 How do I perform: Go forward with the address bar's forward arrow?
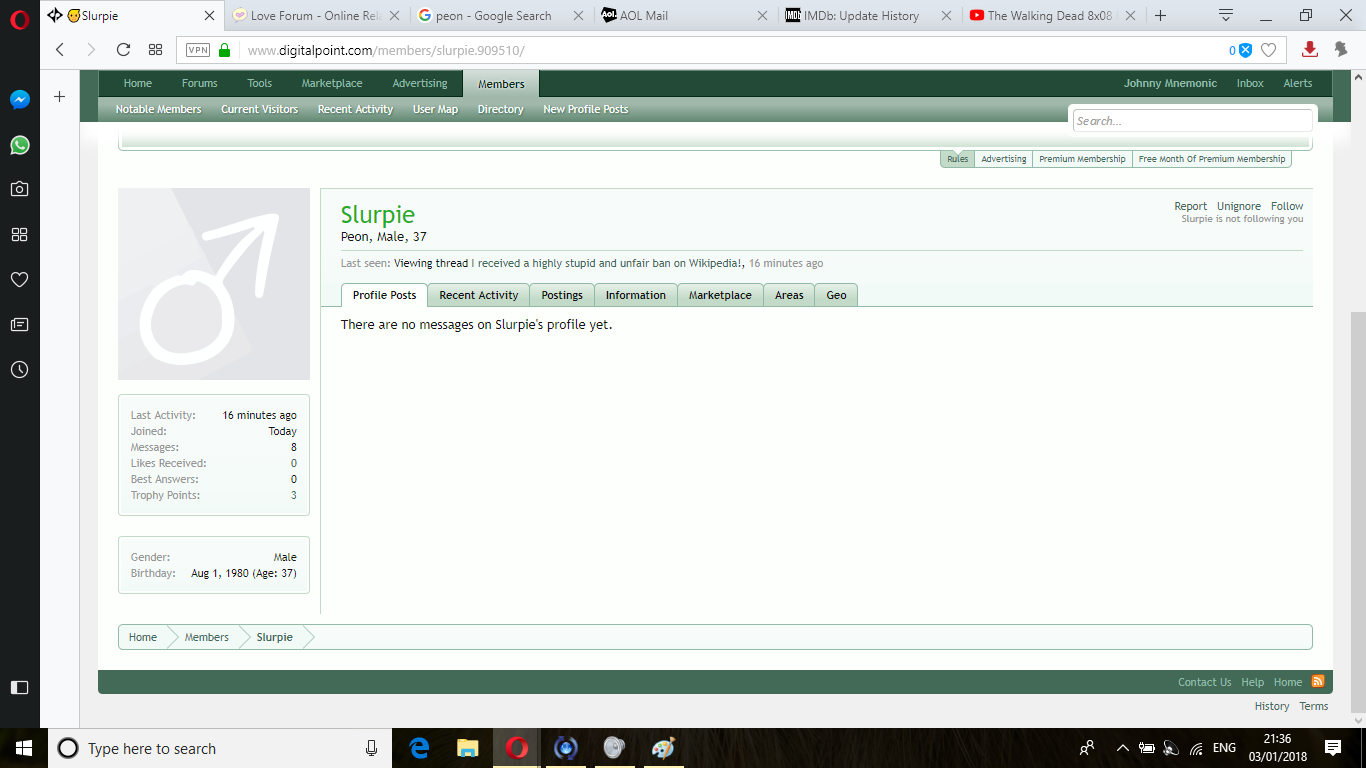pos(91,50)
